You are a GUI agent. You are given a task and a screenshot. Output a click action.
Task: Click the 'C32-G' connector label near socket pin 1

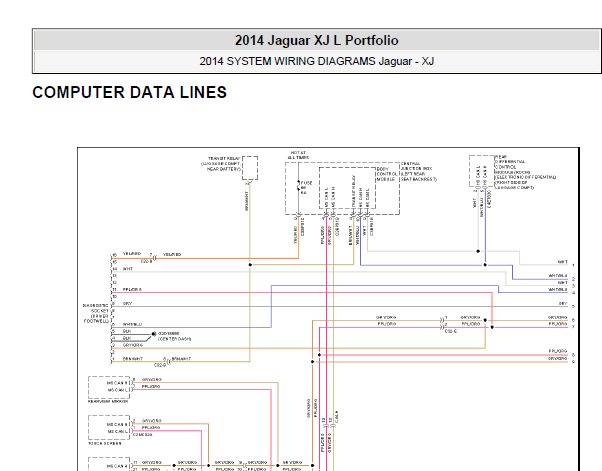[x=160, y=365]
